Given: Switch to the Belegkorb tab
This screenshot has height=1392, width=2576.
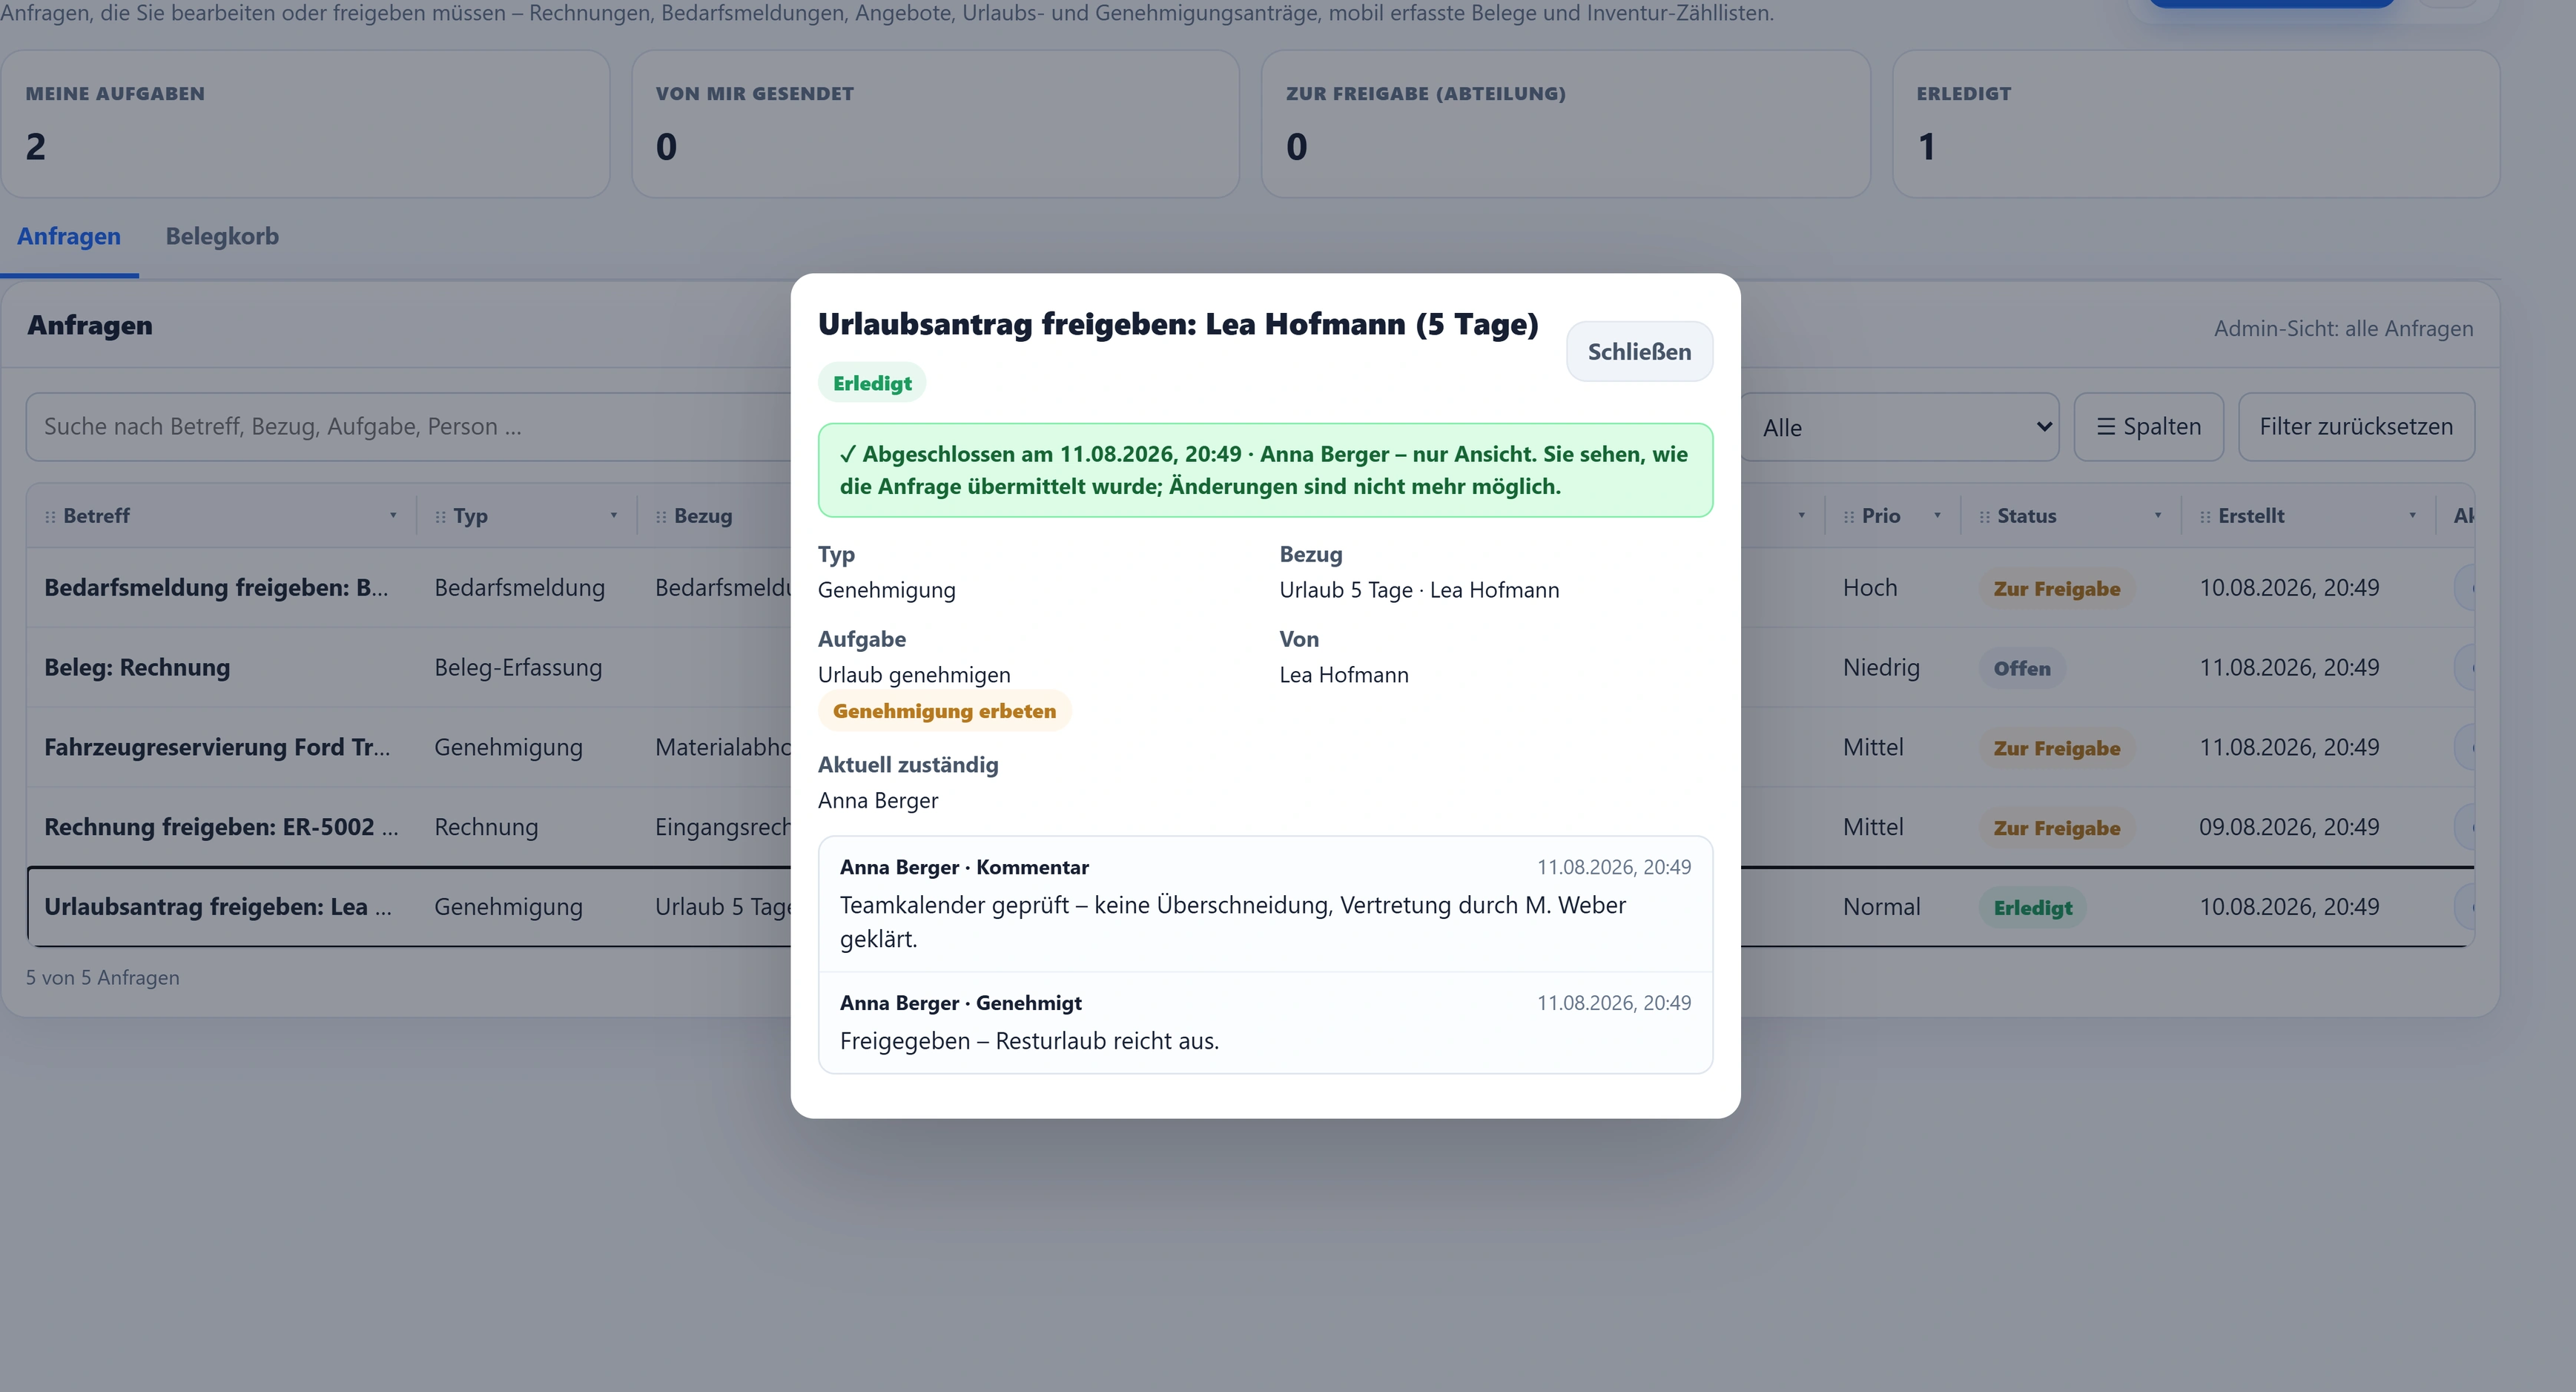Looking at the screenshot, I should tap(222, 237).
